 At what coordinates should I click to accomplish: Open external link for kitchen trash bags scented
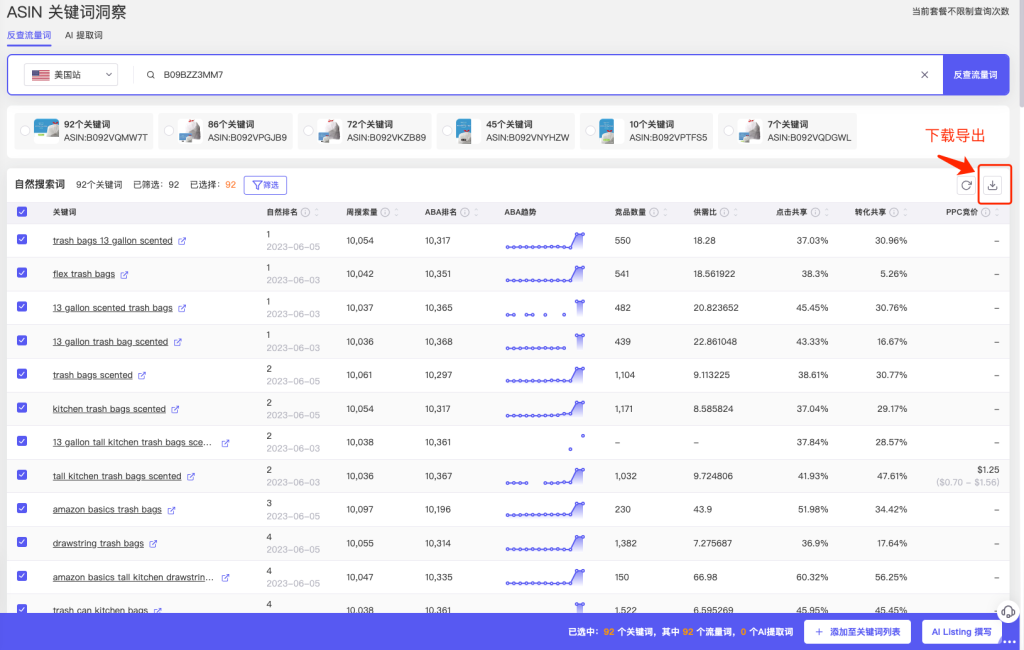click(x=175, y=410)
